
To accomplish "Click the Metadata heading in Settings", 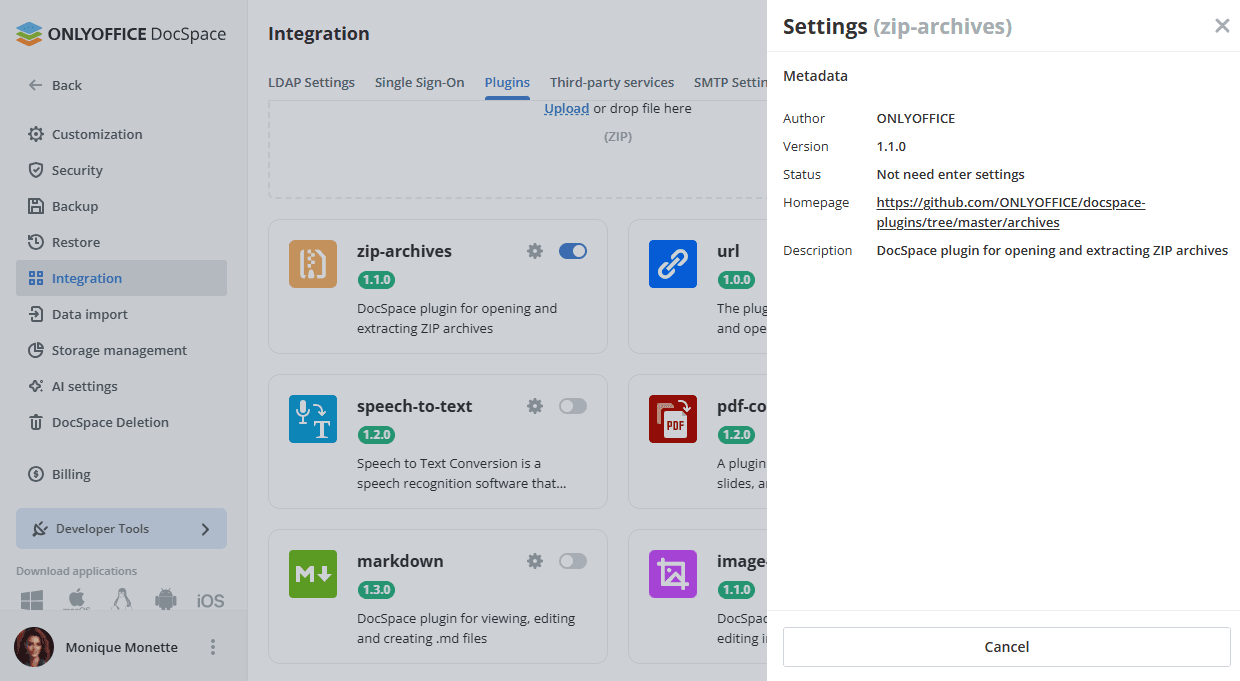I will [815, 76].
